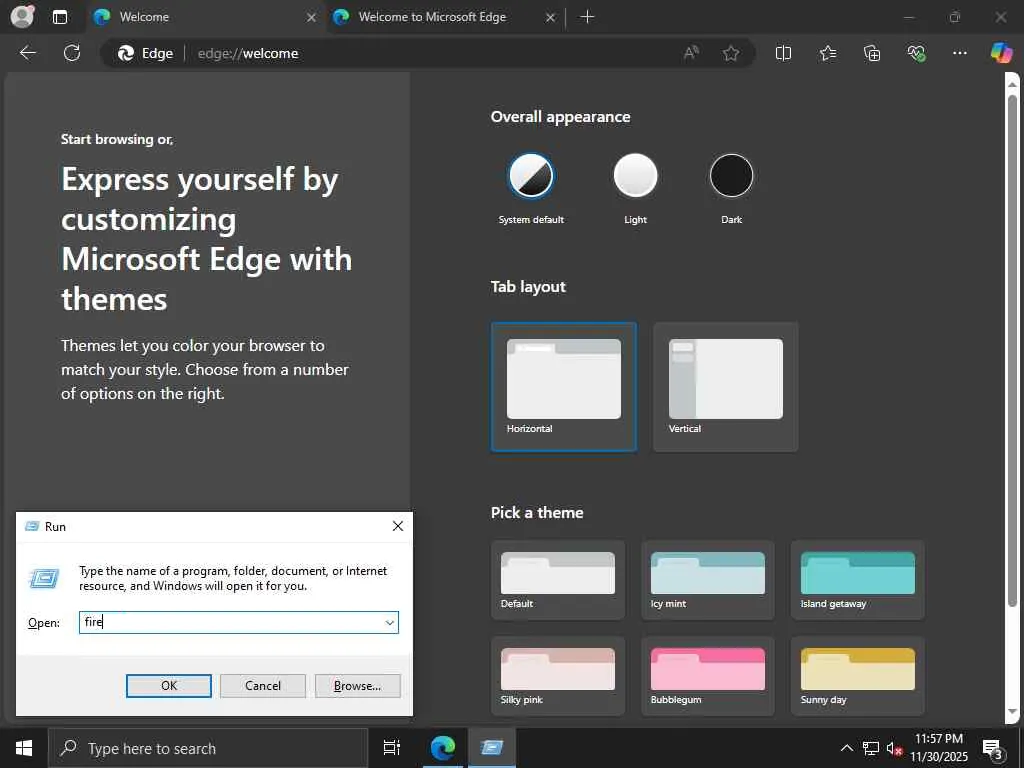
Task: Click the taskbar search box
Action: pyautogui.click(x=208, y=748)
